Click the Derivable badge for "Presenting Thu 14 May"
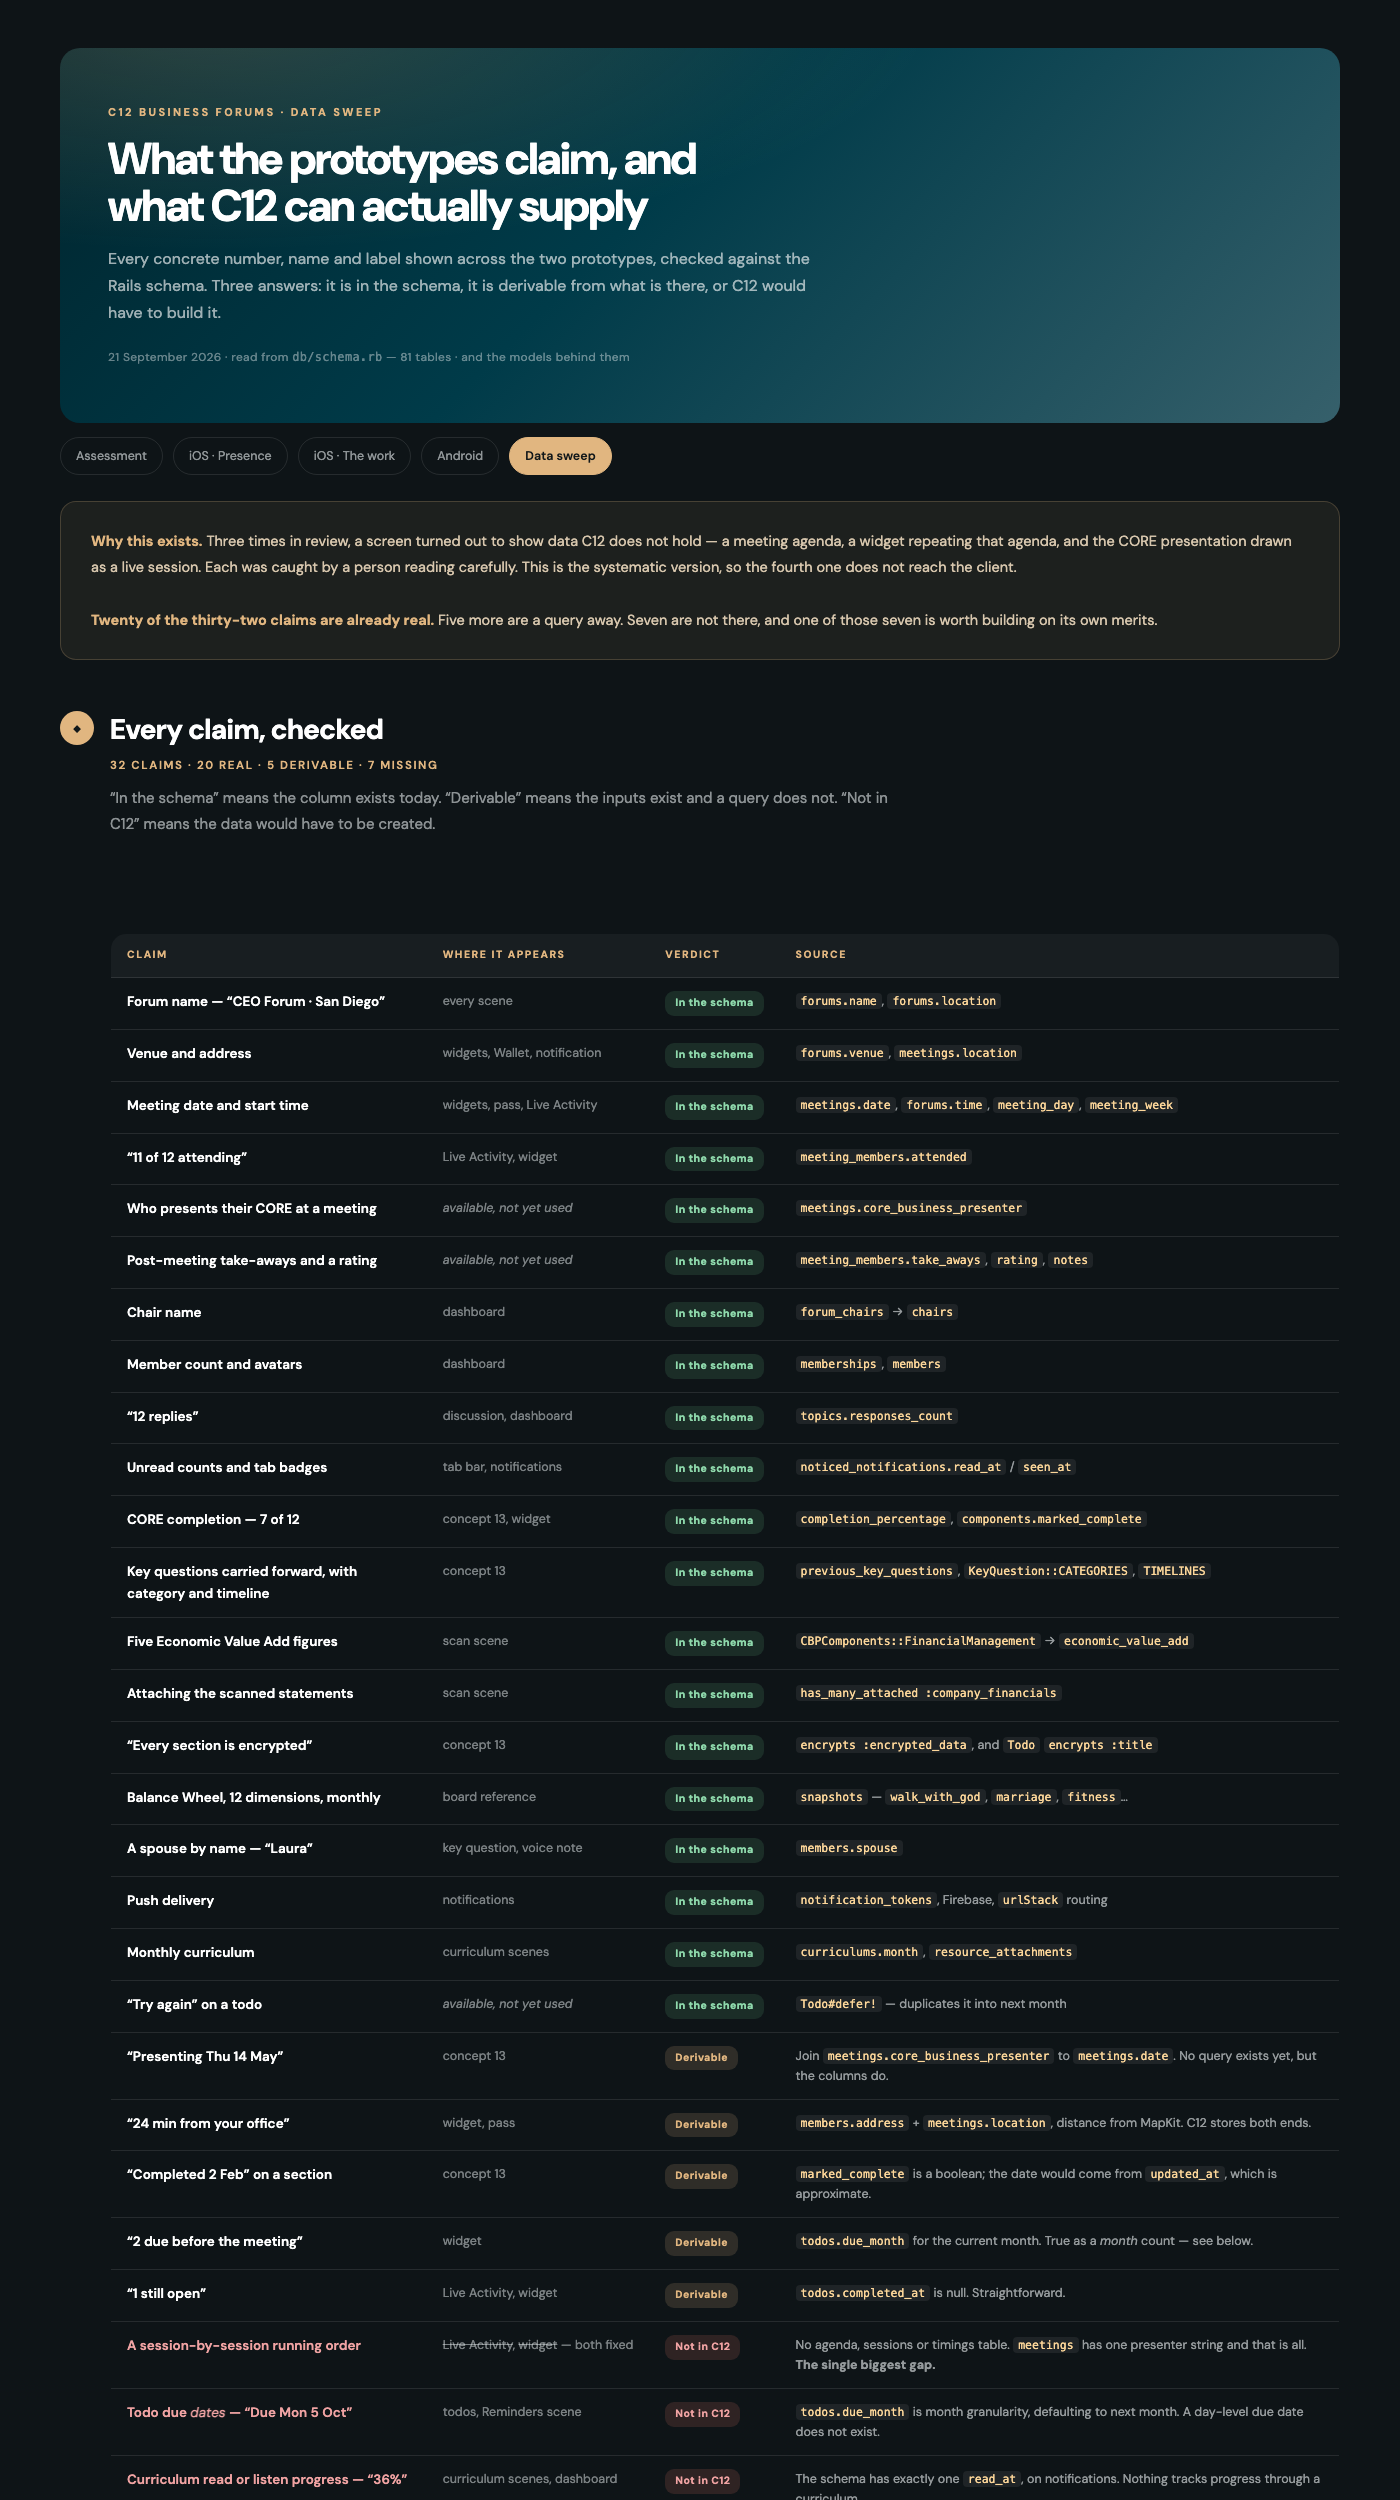The image size is (1400, 2500). [701, 2058]
